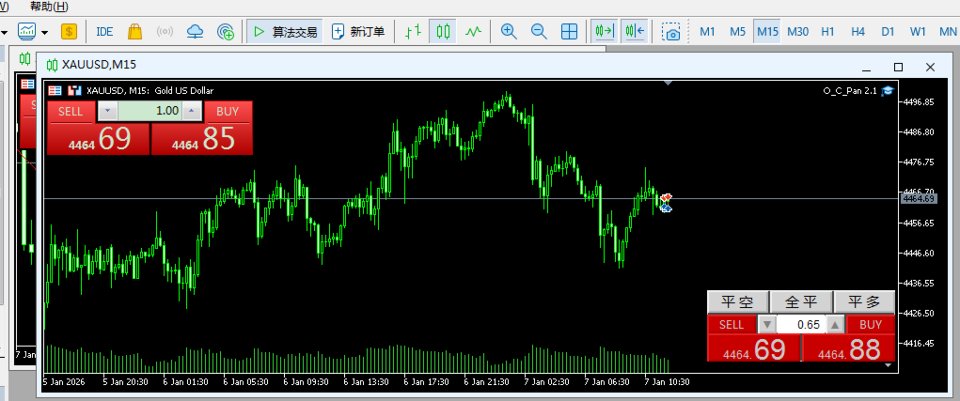Select the MN timeframe
This screenshot has width=960, height=401.
click(947, 31)
